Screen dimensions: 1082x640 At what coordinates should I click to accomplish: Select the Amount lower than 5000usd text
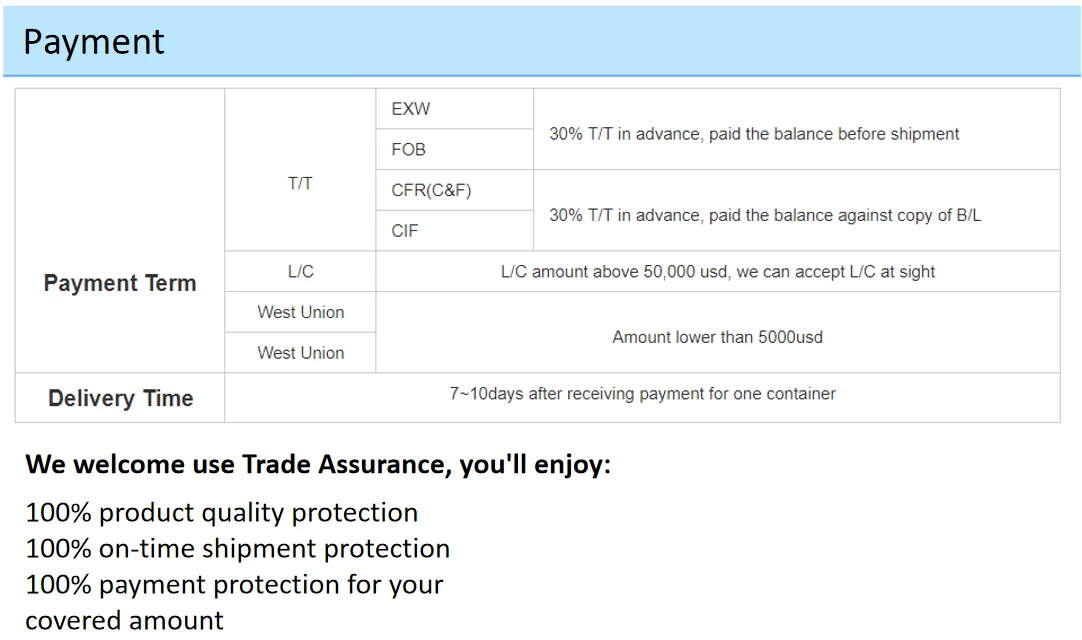coord(717,337)
